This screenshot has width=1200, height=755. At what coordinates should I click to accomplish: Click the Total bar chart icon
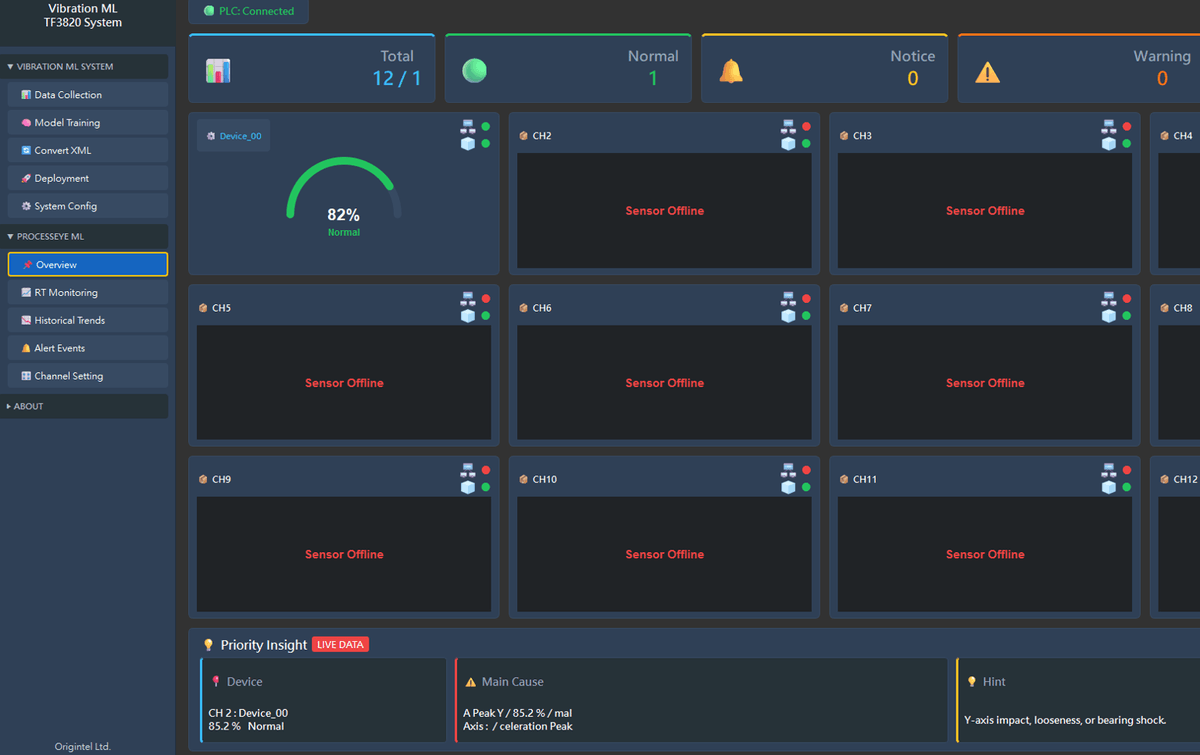(218, 71)
